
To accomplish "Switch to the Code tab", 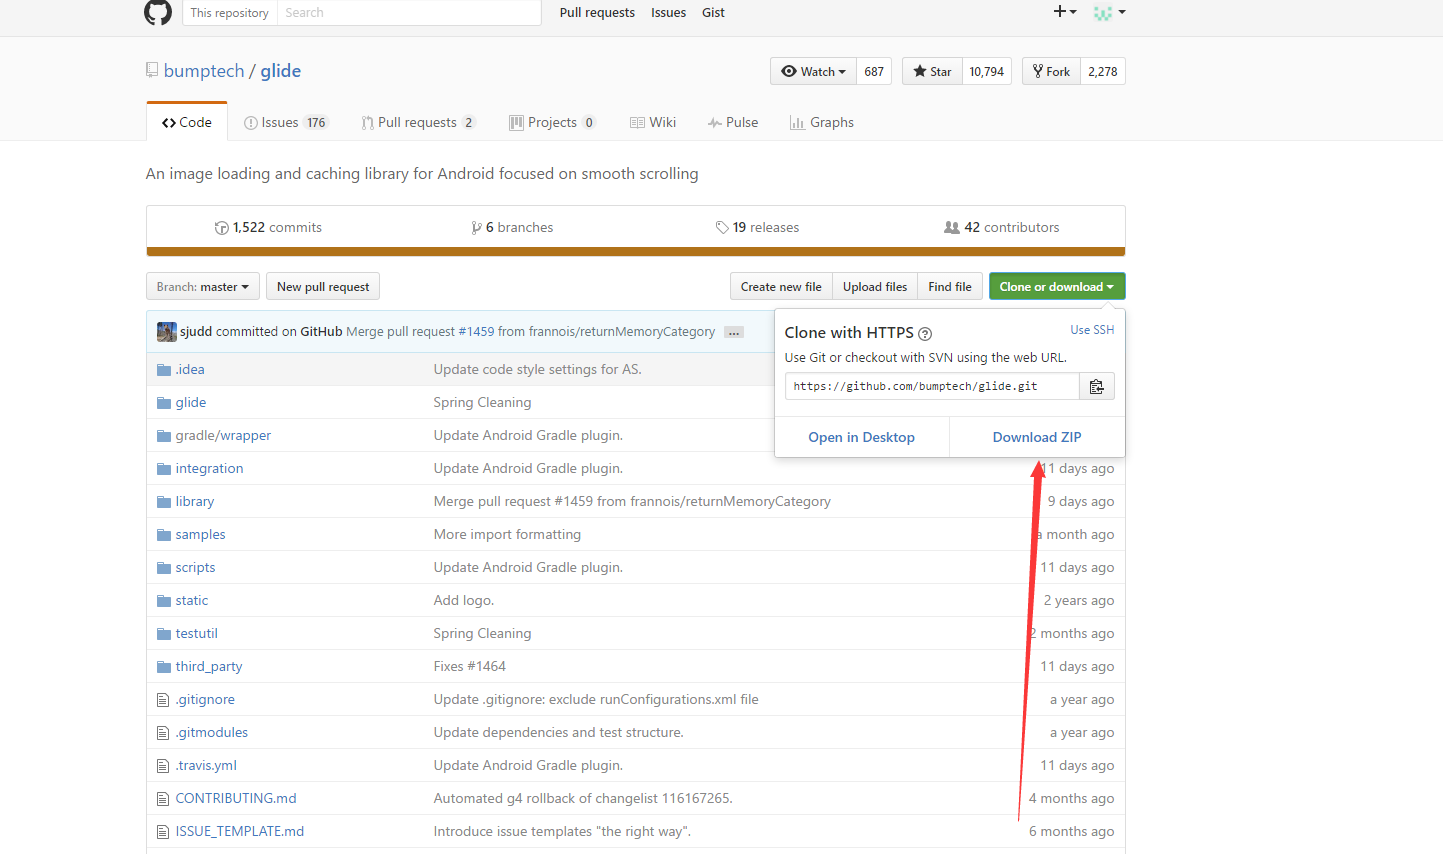I will (x=187, y=122).
